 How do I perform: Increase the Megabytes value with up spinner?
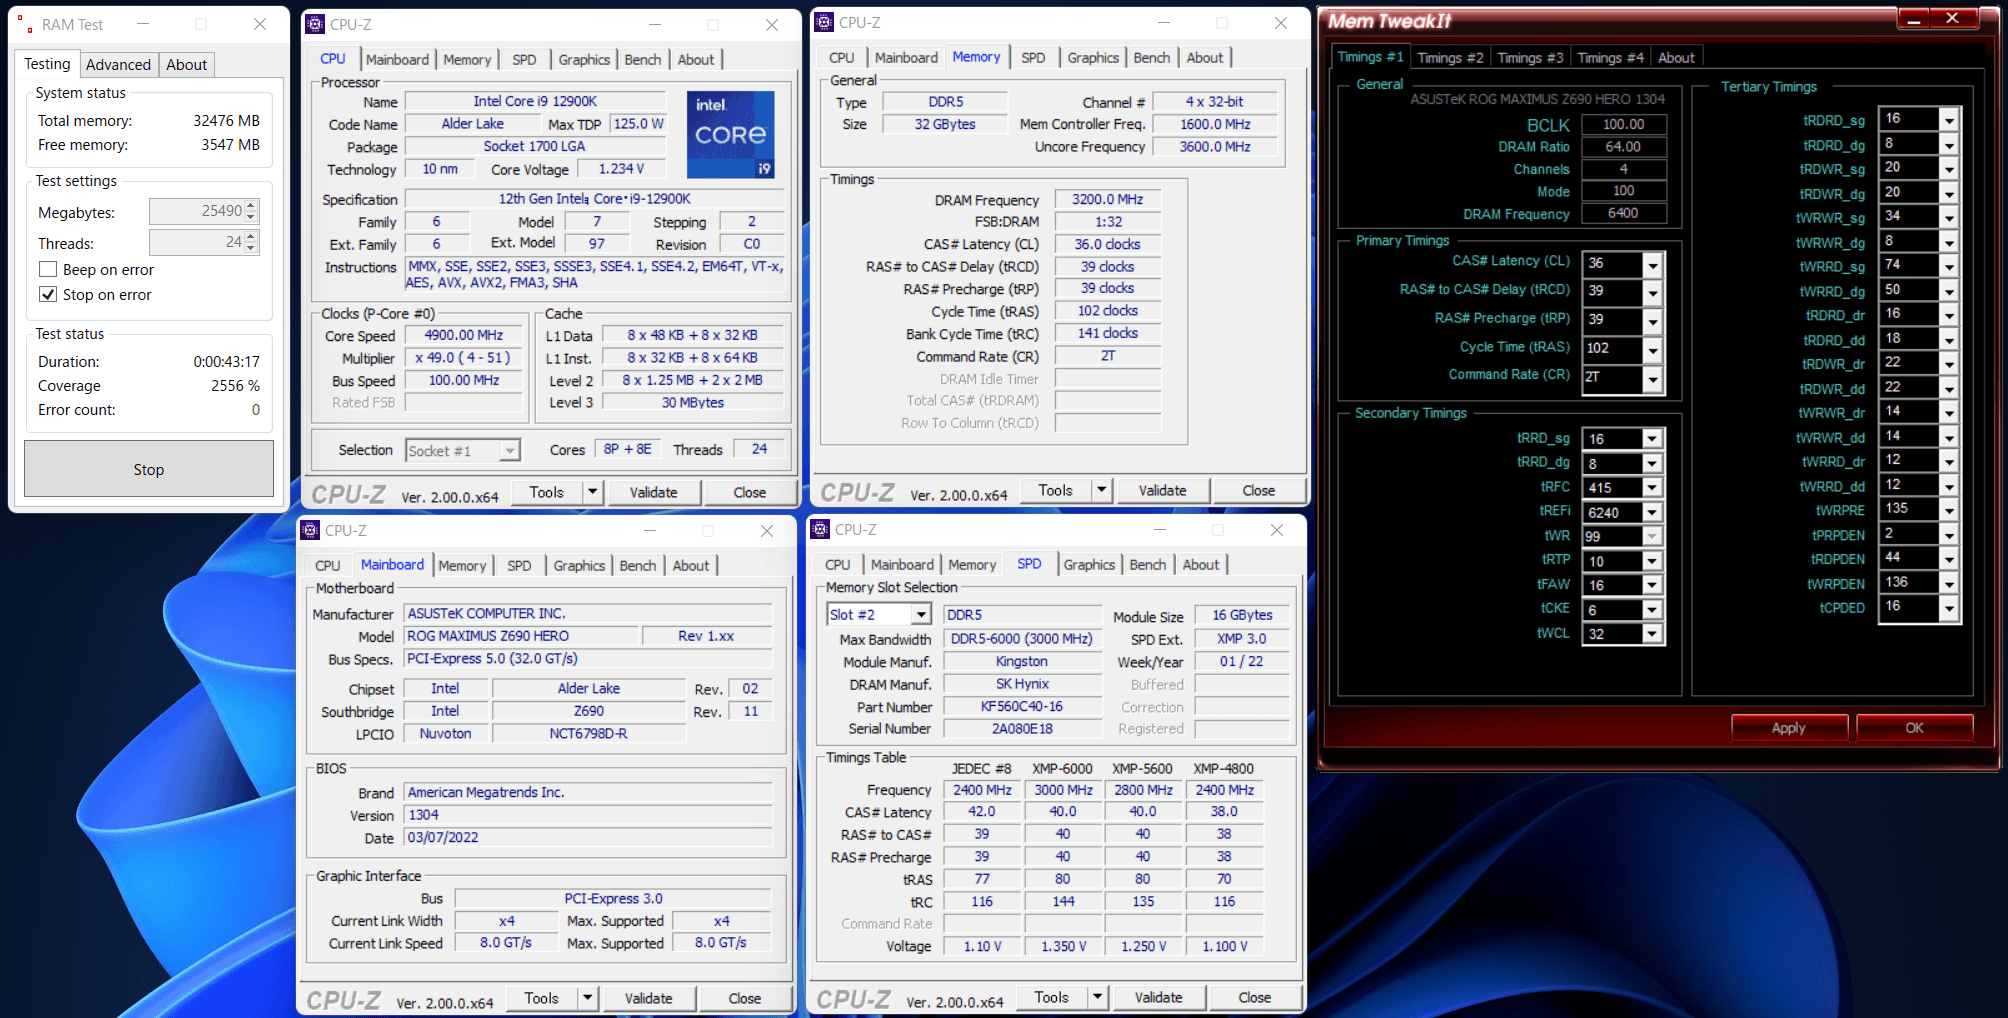pos(251,205)
